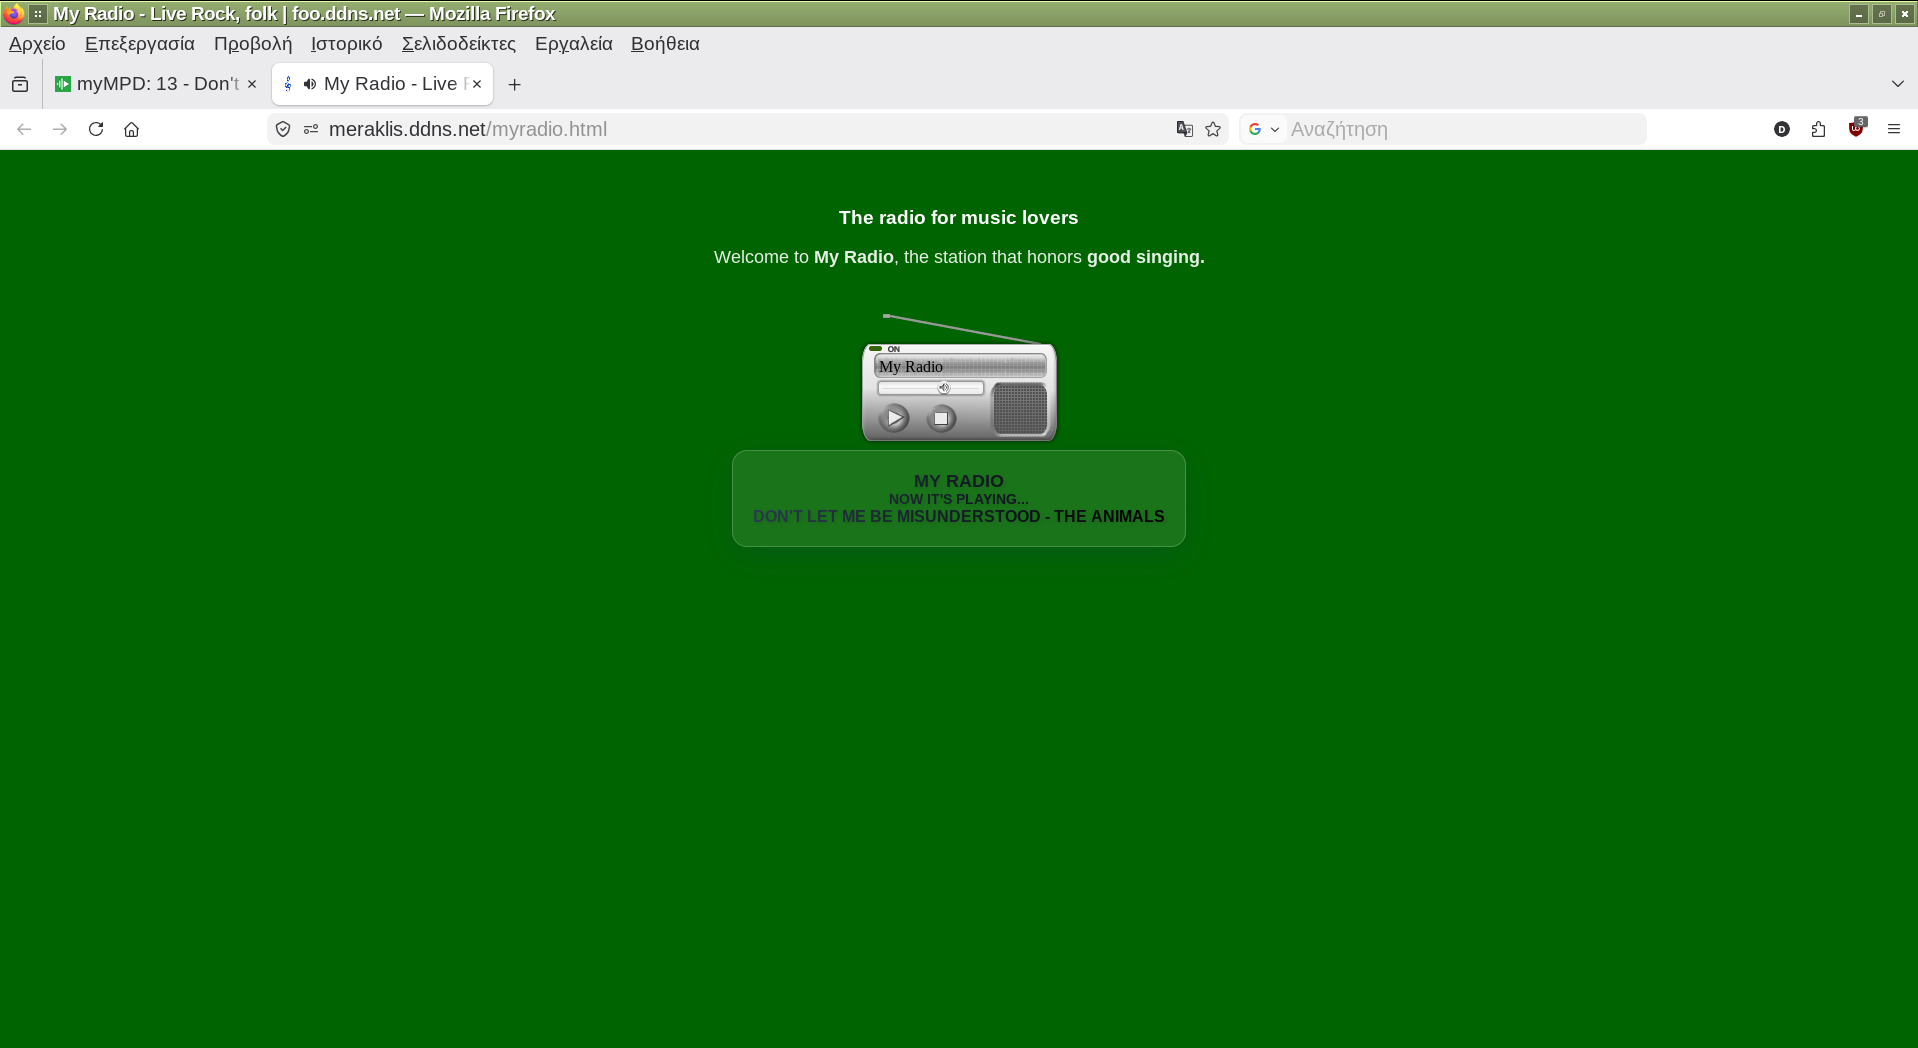Click the Αναζήτηση search field
1918x1048 pixels.
(x=1460, y=129)
